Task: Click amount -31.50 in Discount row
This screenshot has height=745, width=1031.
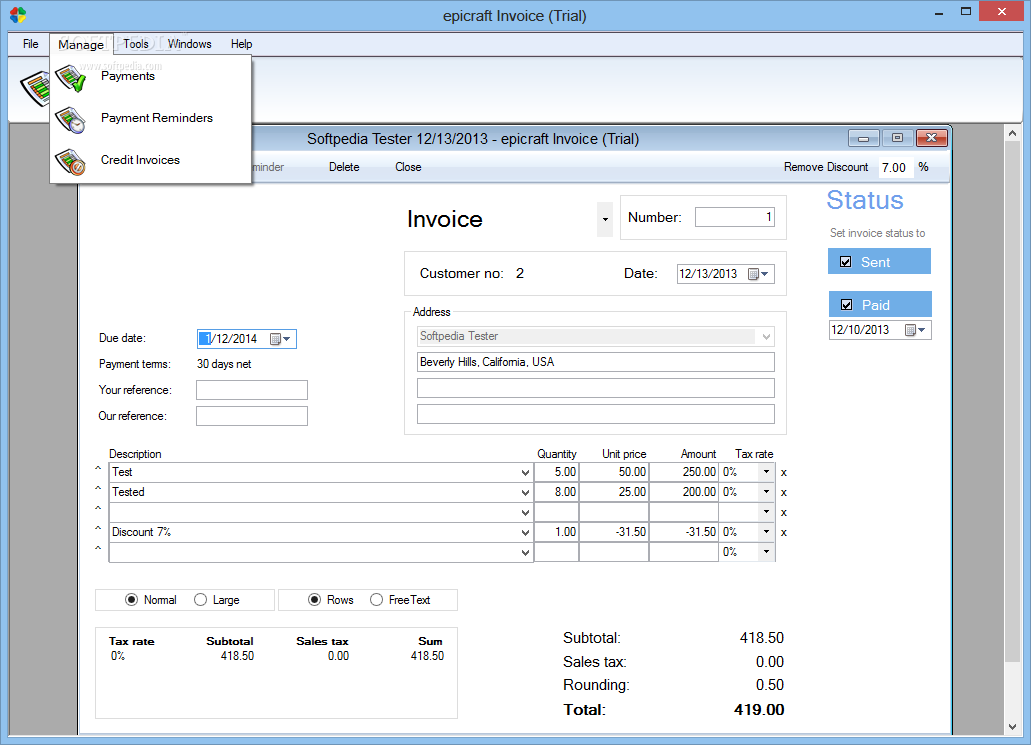Action: 684,532
